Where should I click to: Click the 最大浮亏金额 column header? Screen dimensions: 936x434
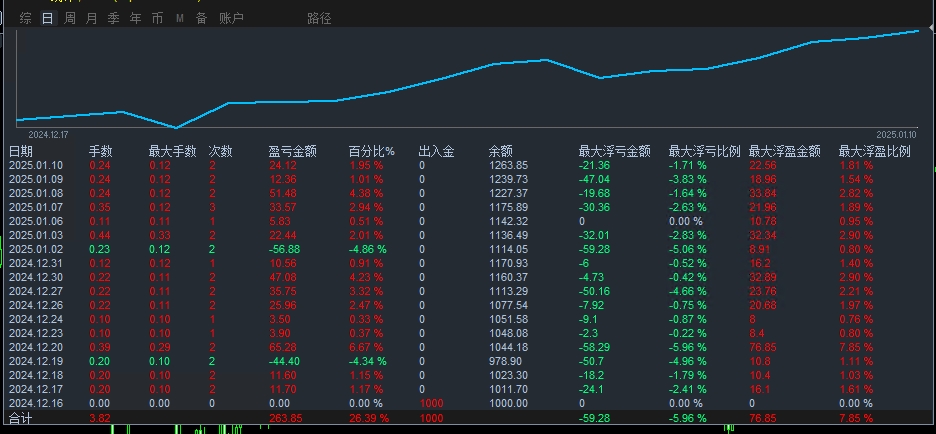[x=615, y=152]
